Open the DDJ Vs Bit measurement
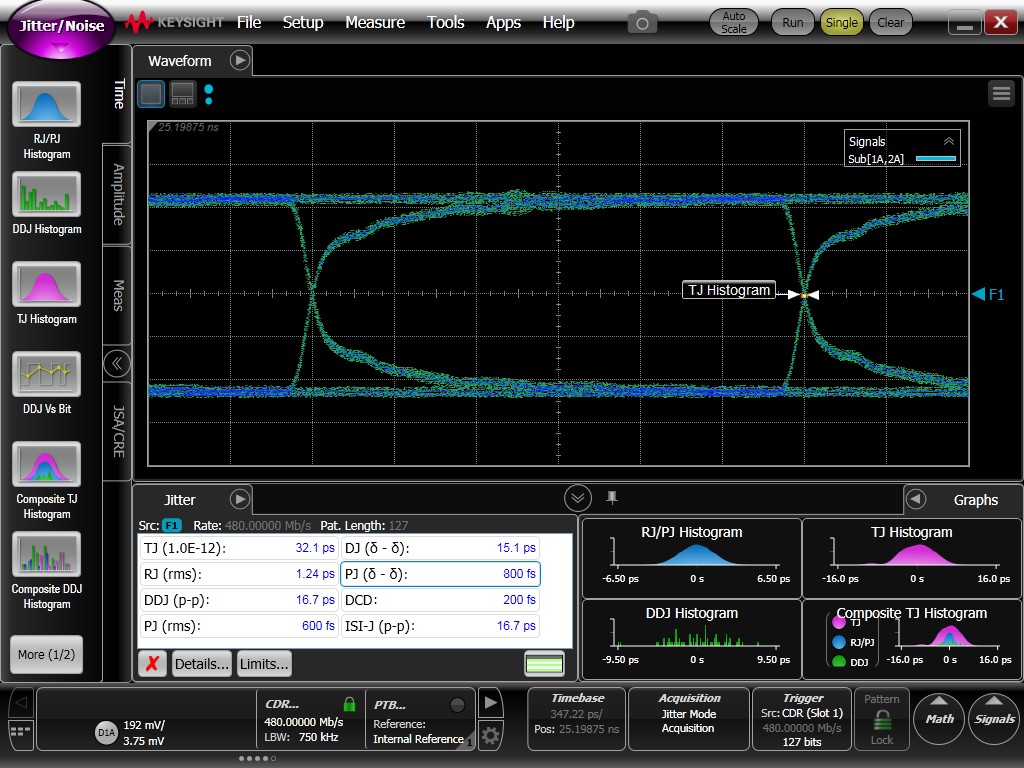 [46, 374]
